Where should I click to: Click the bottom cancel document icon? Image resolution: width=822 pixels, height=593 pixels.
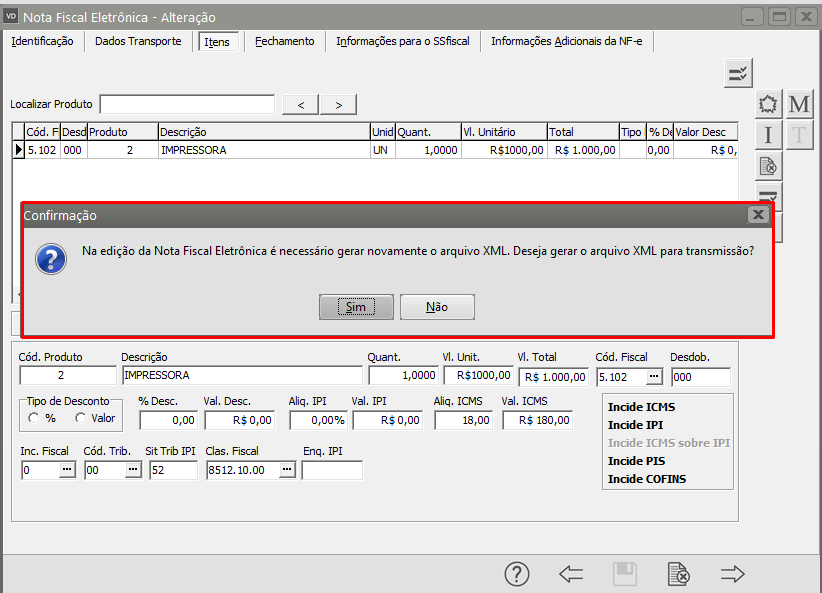678,574
